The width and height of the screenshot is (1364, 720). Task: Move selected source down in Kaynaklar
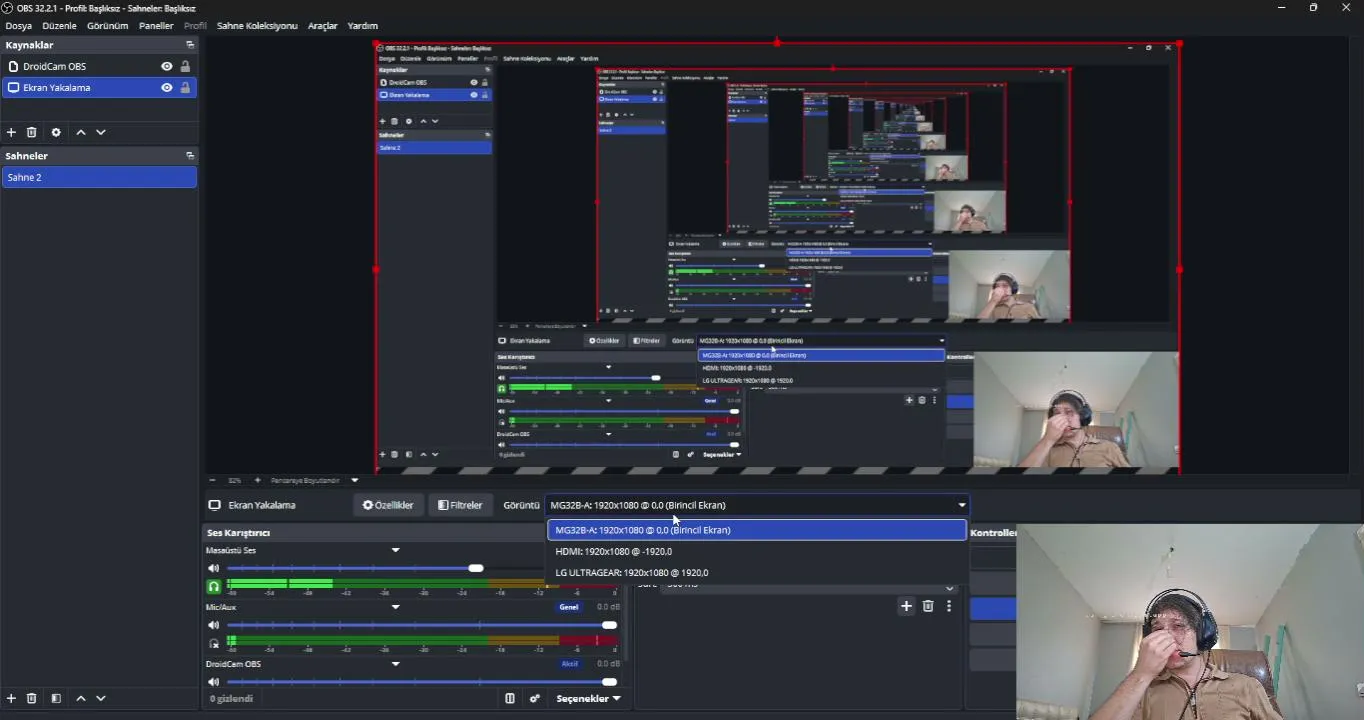coord(101,132)
